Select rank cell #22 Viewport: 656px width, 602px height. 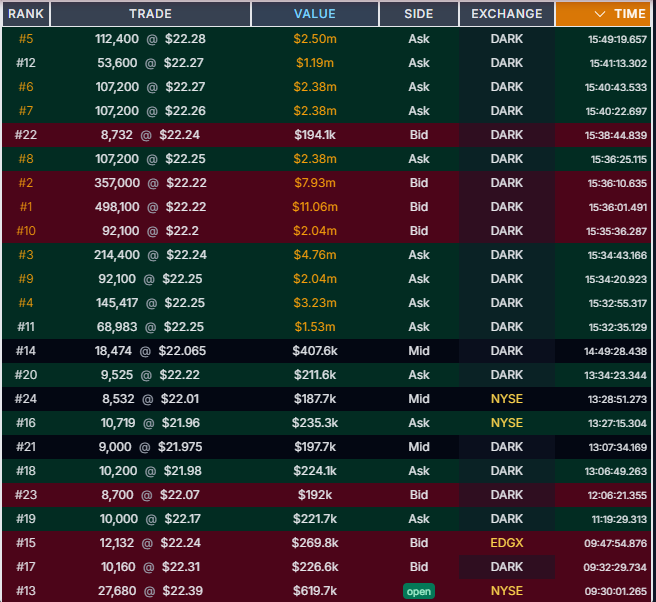(x=26, y=135)
